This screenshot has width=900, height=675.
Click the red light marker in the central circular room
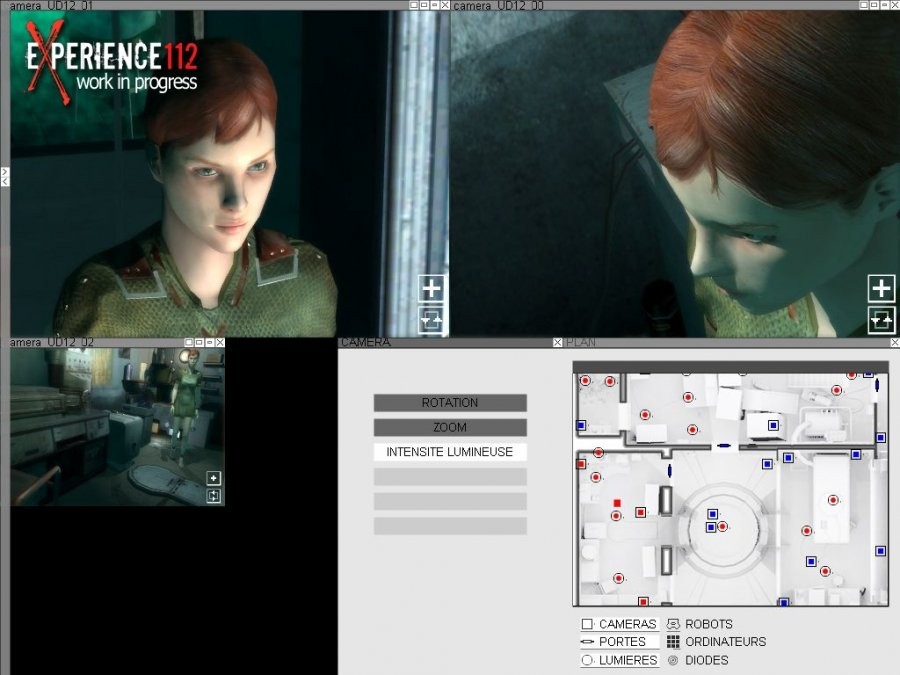723,526
